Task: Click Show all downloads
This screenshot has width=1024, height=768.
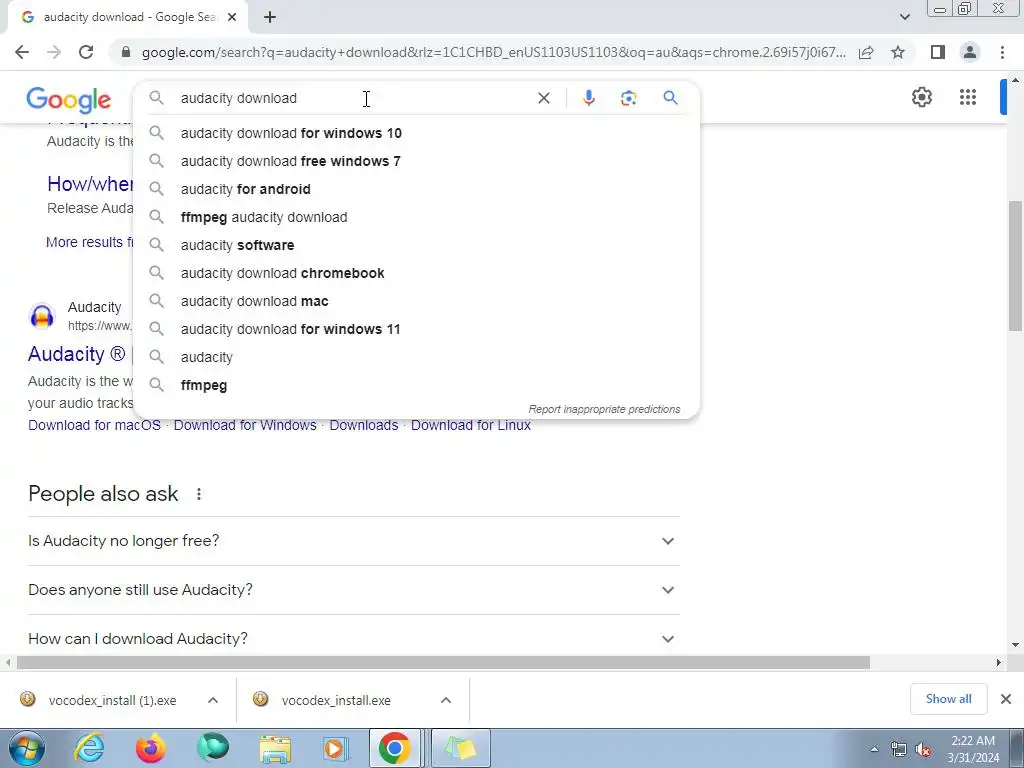Action: (948, 699)
